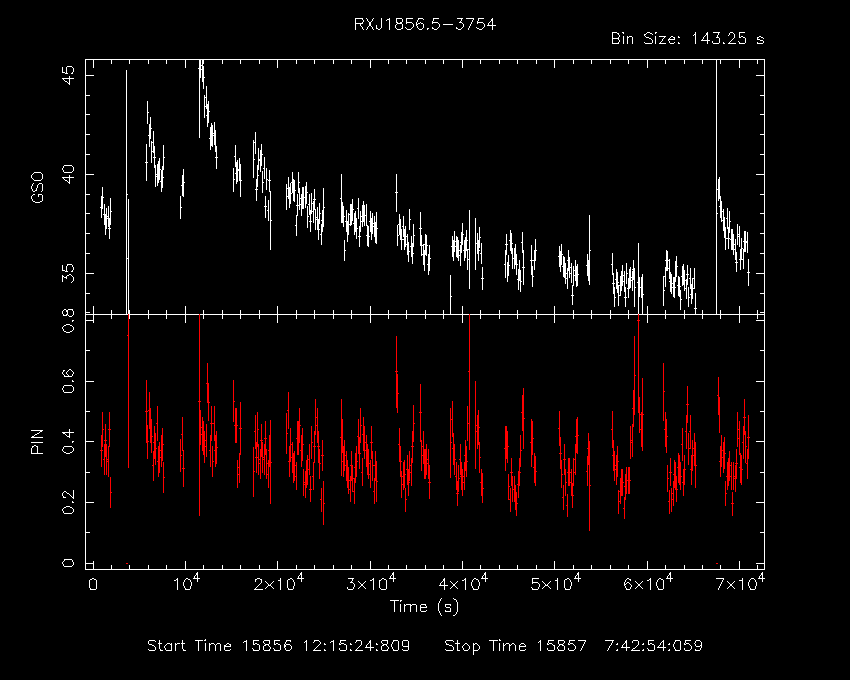Click the 4×10^4 time axis label
This screenshot has width=850, height=680.
pos(463,583)
